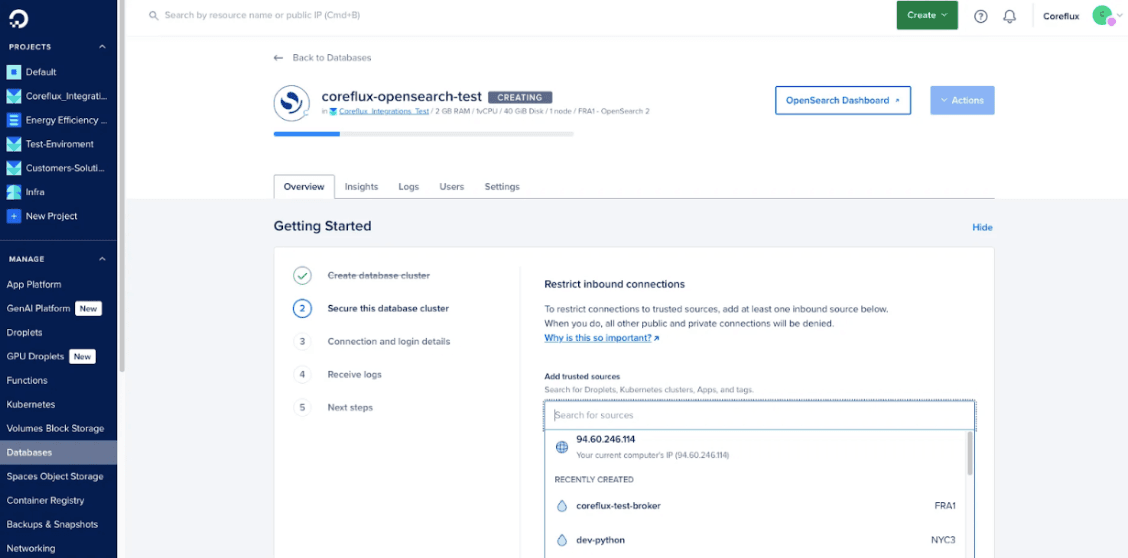The image size is (1128, 558).
Task: Click the database creation progress bar
Action: coord(423,133)
